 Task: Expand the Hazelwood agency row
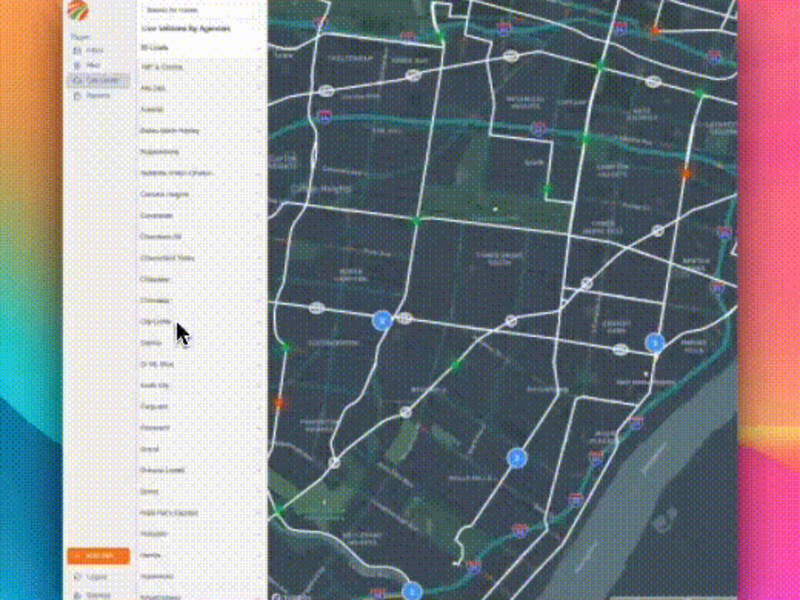pos(202,577)
